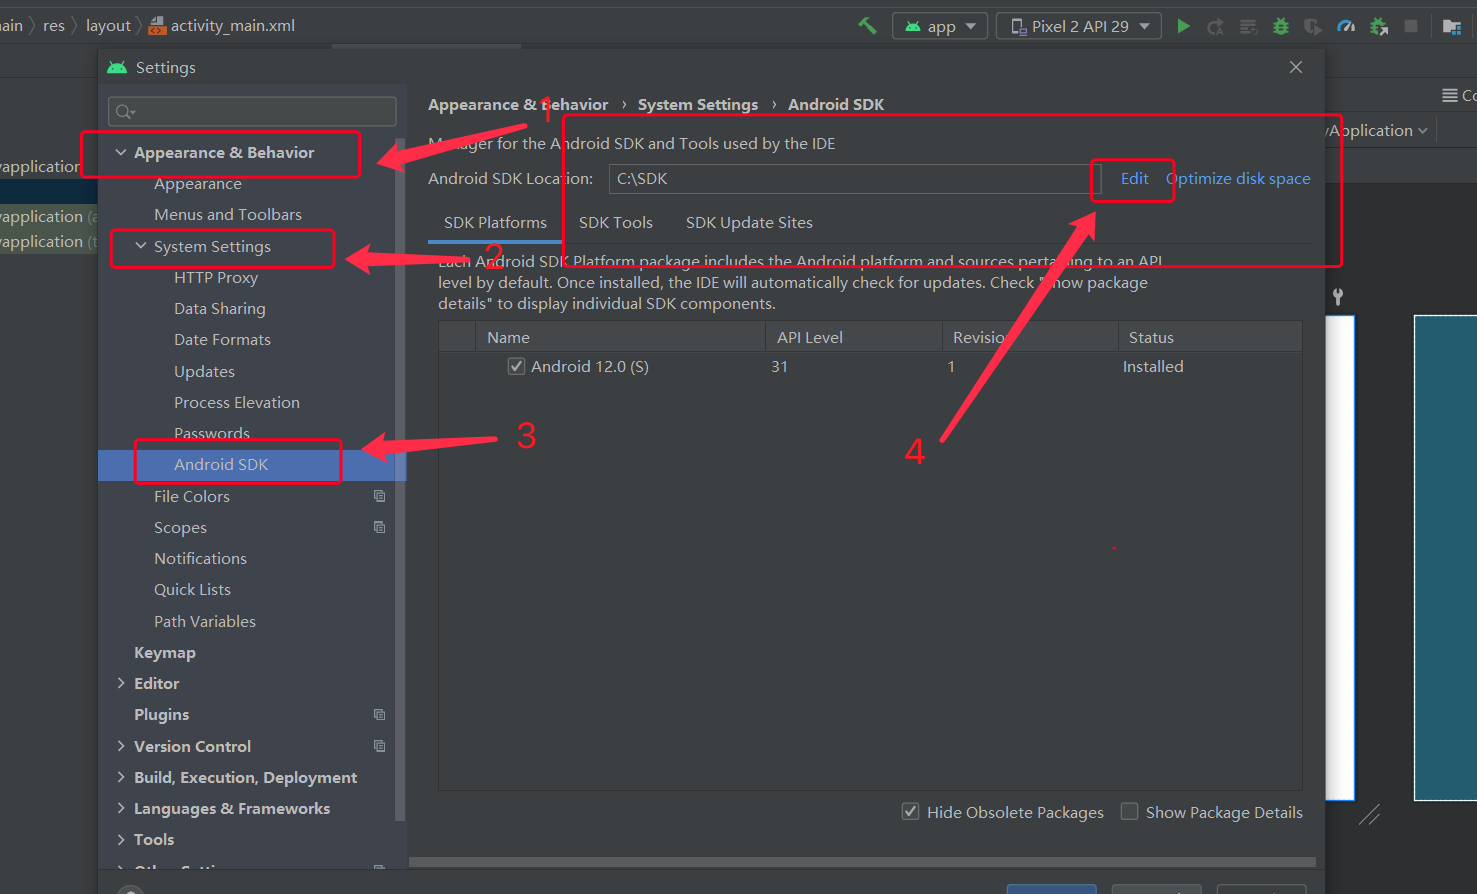The width and height of the screenshot is (1477, 894).
Task: Enable Show Package Details checkbox
Action: tap(1129, 811)
